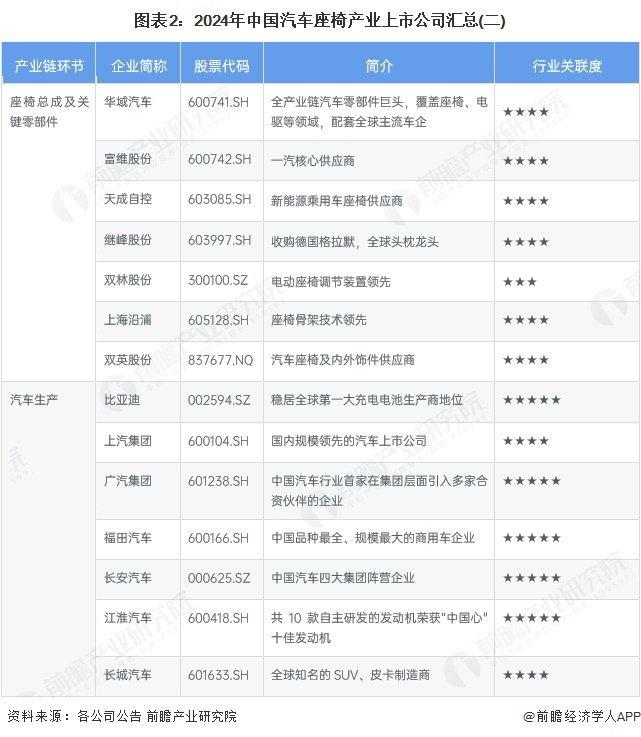Click the description 收购德国格拉默，全球头枕龙头
Screen dimensions: 641x737
click(355, 242)
